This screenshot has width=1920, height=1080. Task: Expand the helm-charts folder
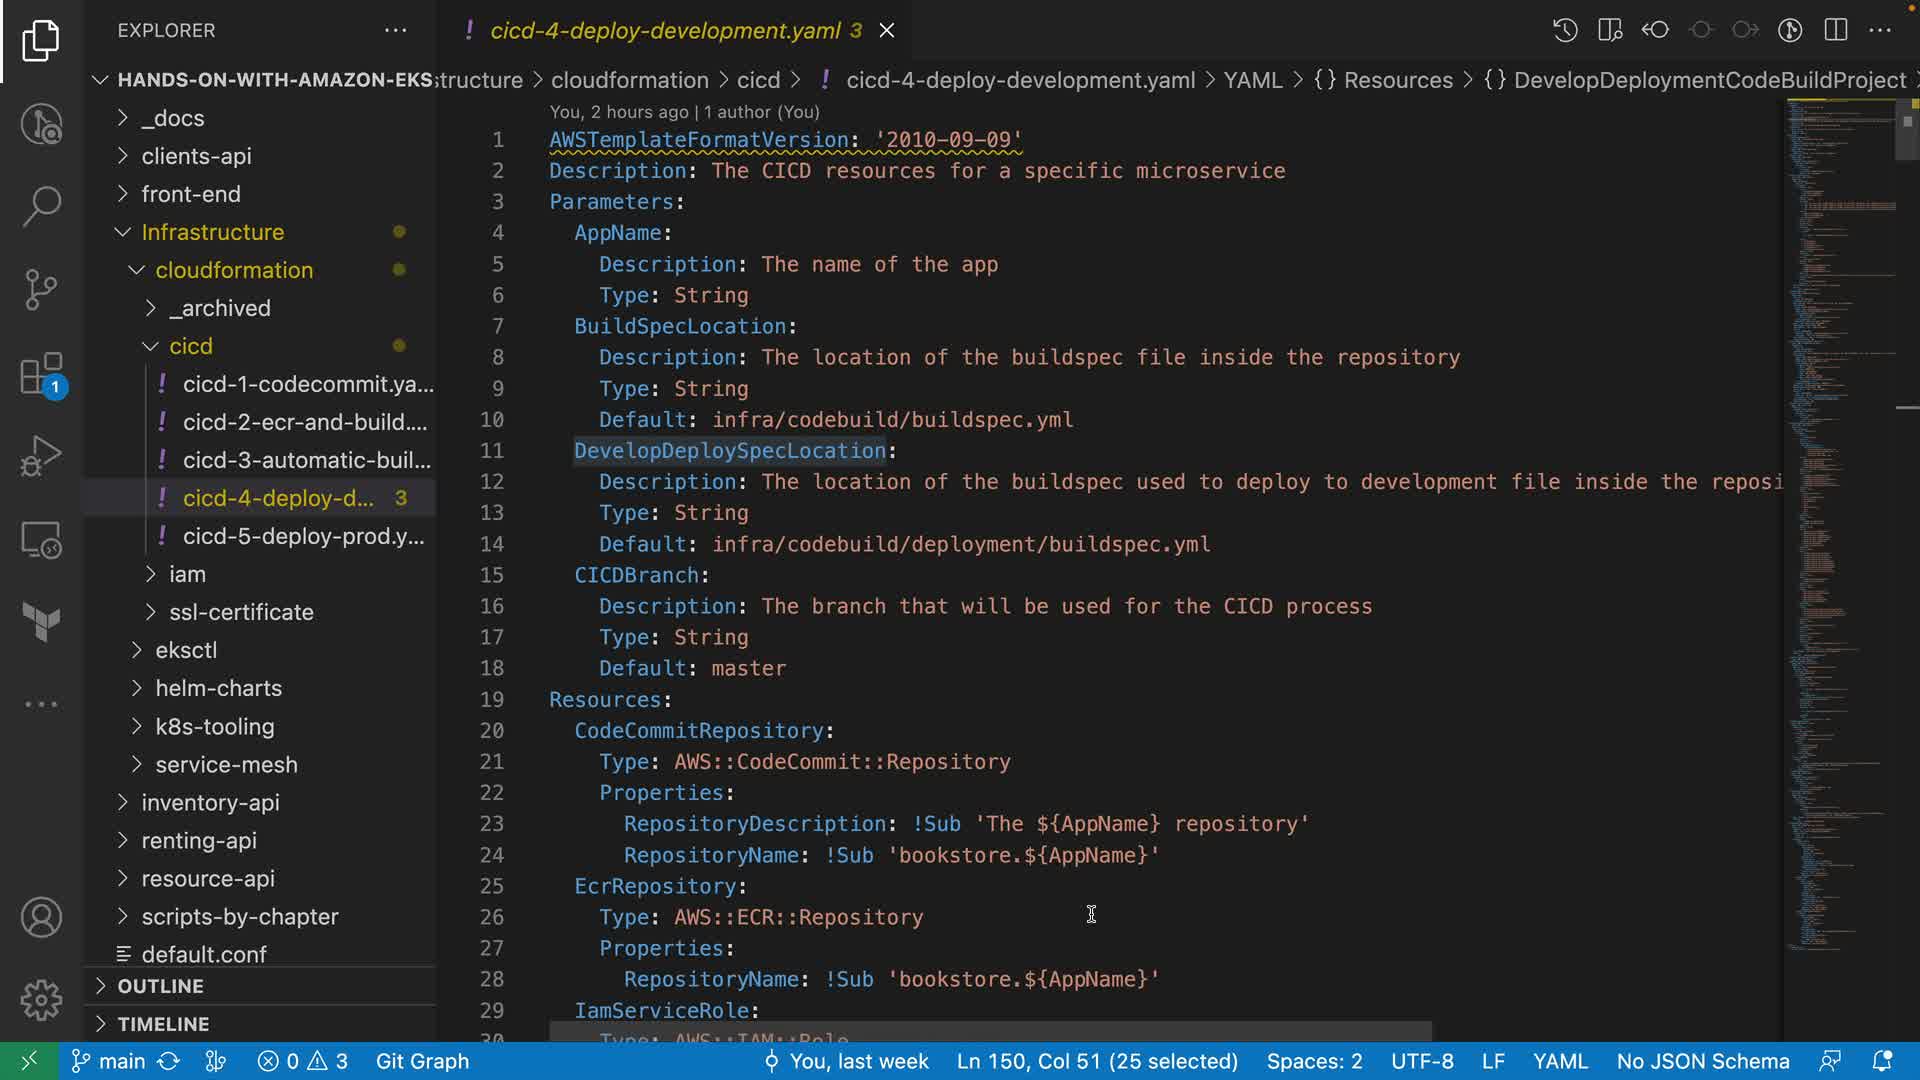coord(218,688)
